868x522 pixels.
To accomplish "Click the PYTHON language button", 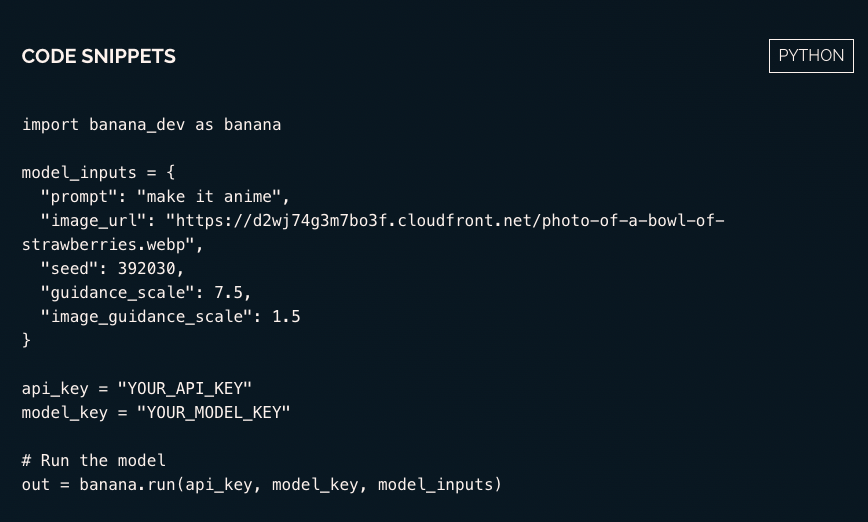I will (810, 56).
